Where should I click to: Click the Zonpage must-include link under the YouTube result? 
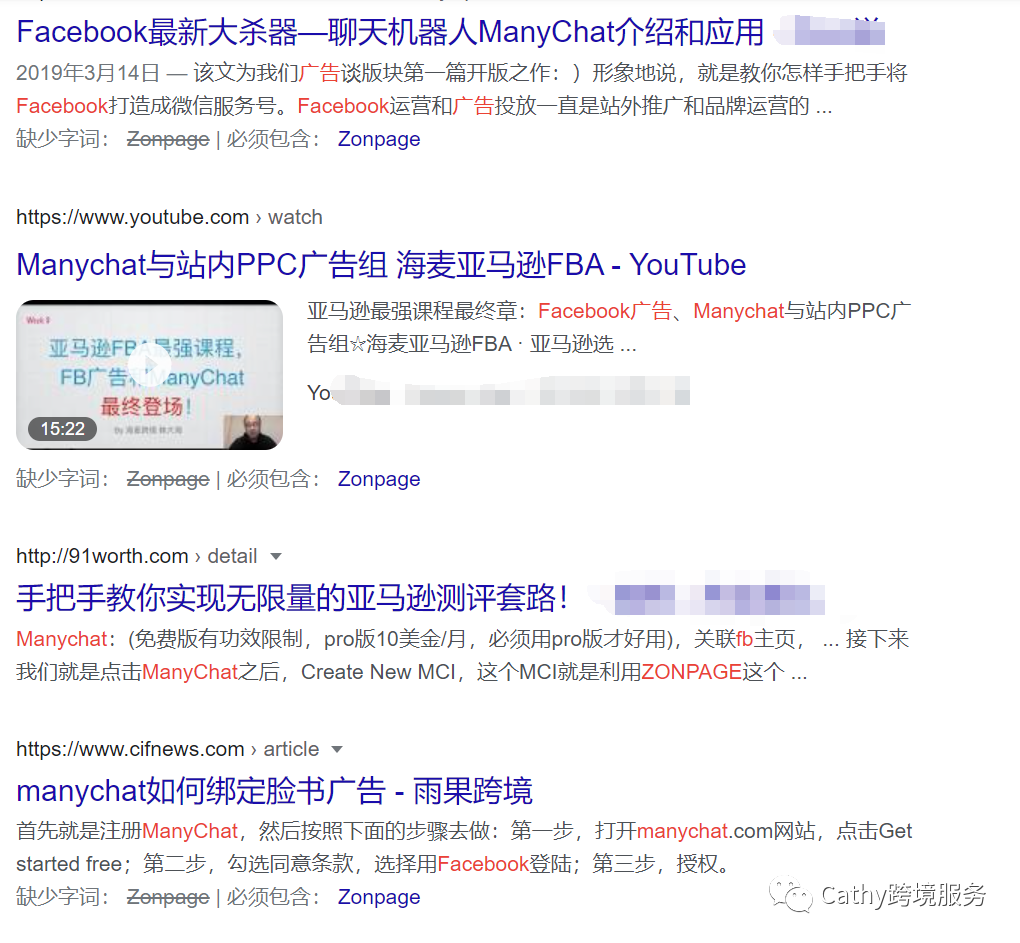pos(378,479)
